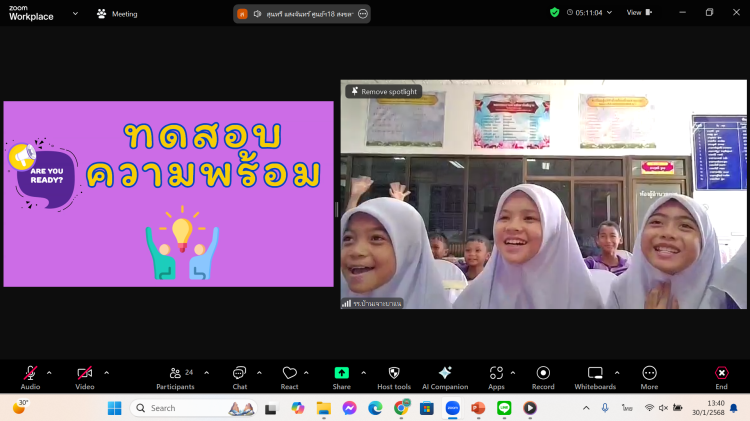Open the clock and date 13:40
The height and width of the screenshot is (421, 750).
click(x=708, y=408)
